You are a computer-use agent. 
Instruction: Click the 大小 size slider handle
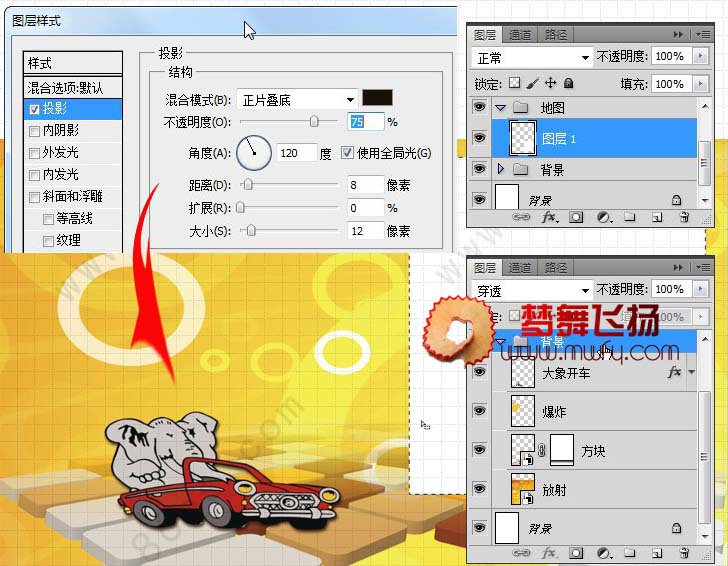[251, 230]
